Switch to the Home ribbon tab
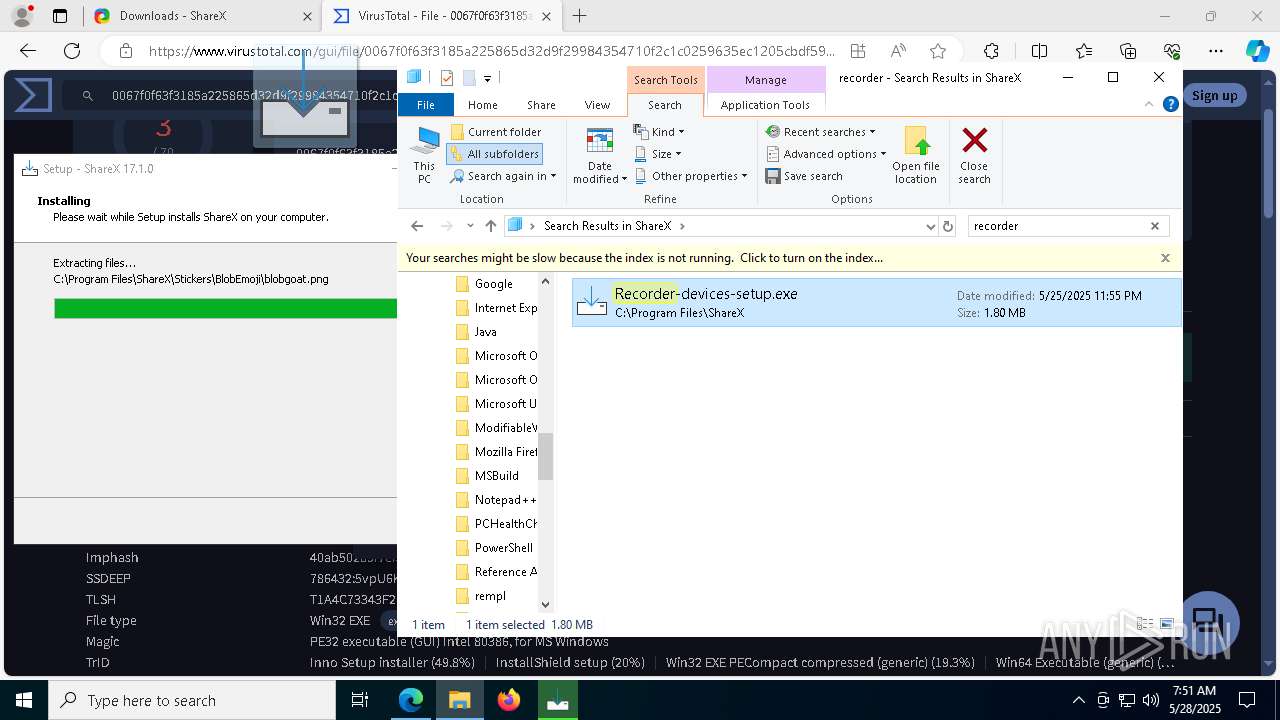 [x=483, y=105]
